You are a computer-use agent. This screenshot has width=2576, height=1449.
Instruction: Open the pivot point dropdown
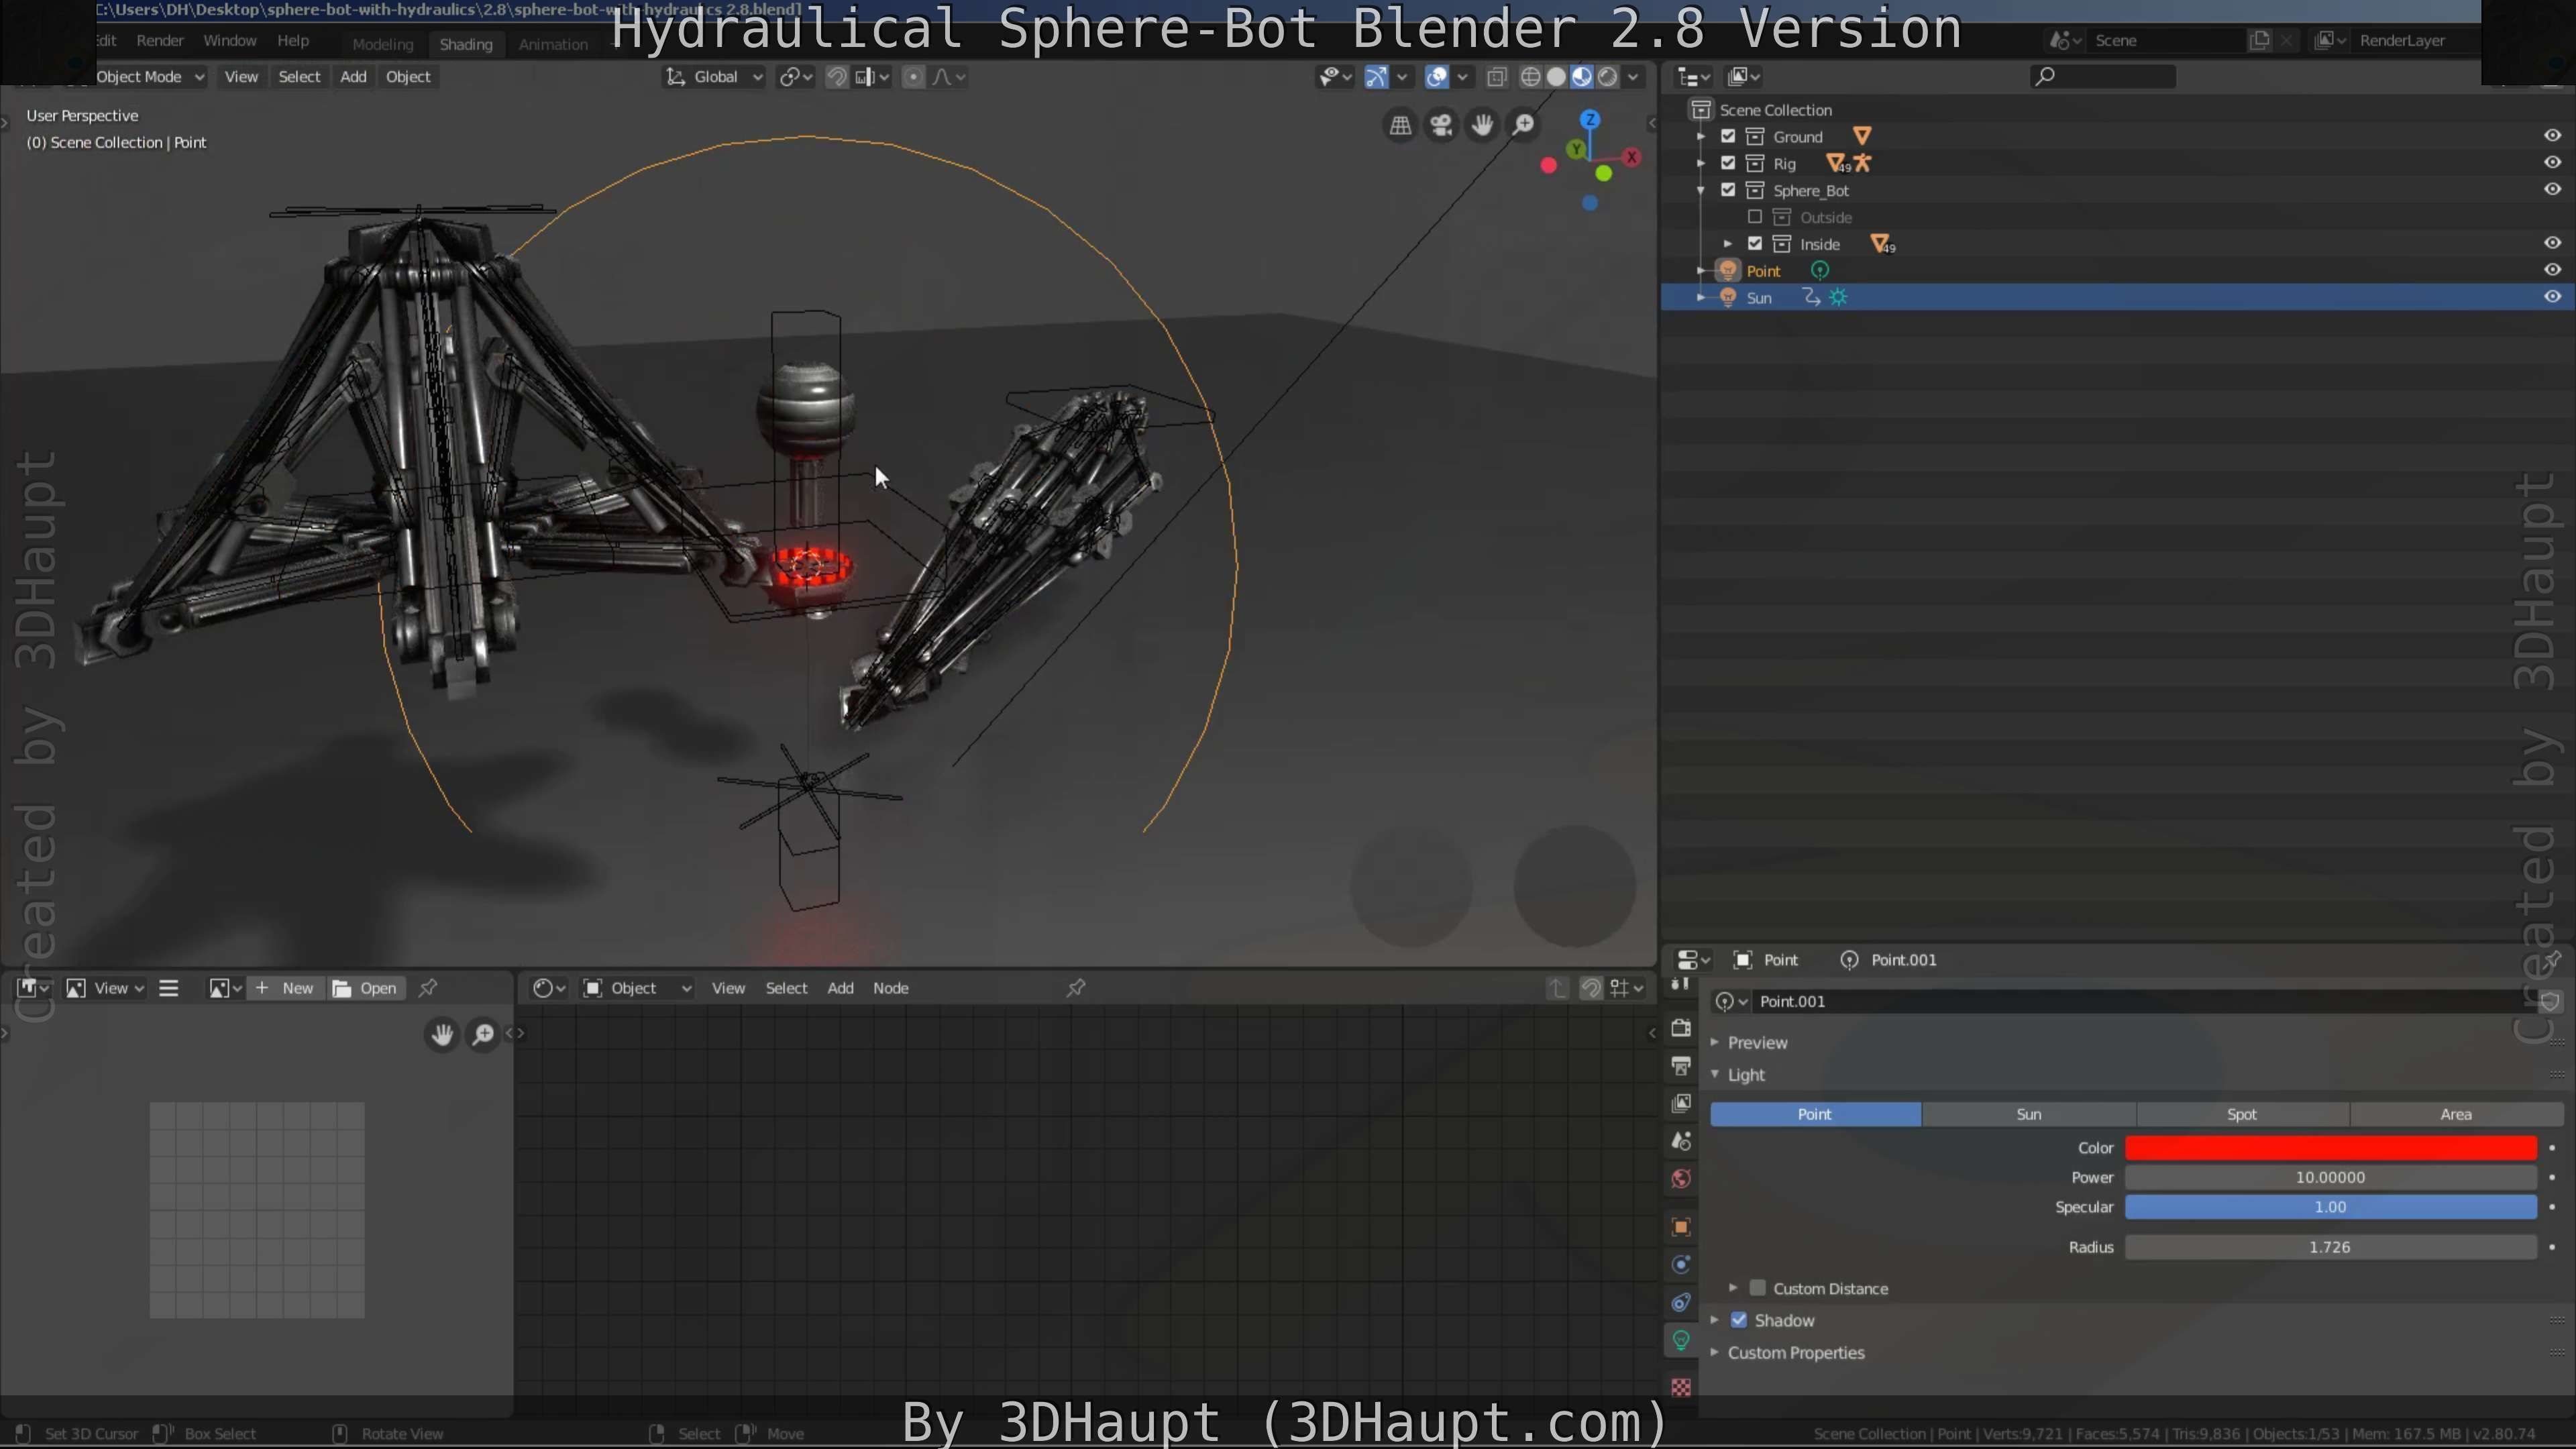pos(796,77)
